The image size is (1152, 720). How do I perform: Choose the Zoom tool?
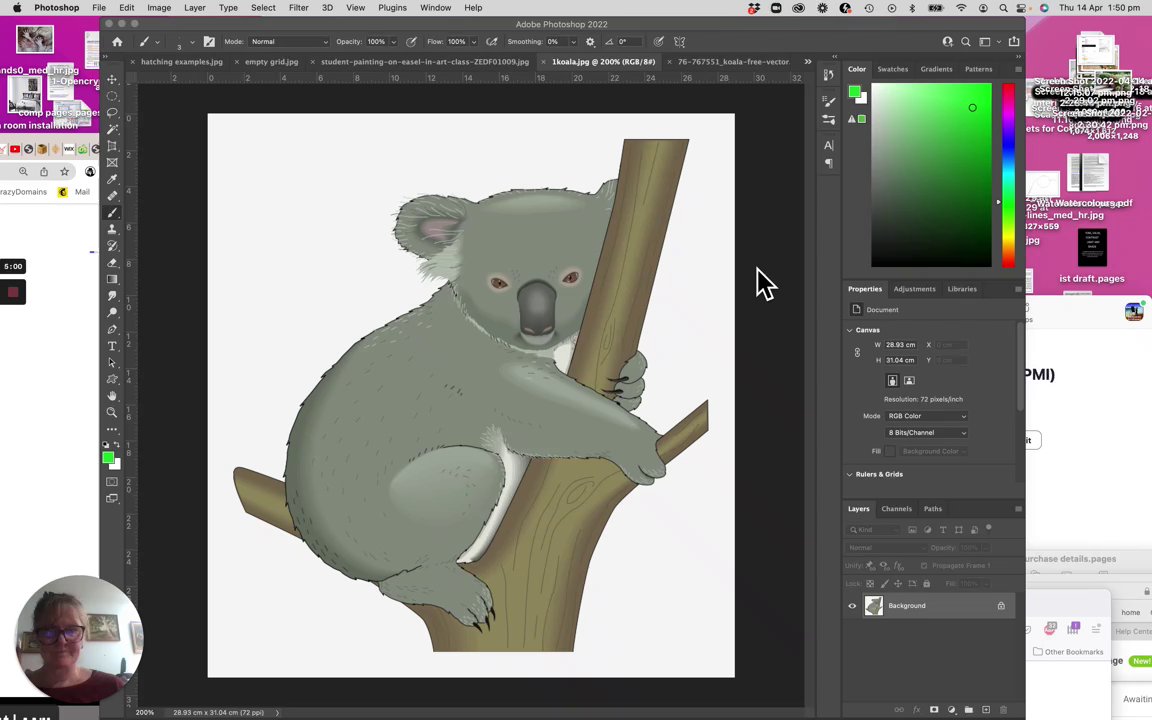112,412
